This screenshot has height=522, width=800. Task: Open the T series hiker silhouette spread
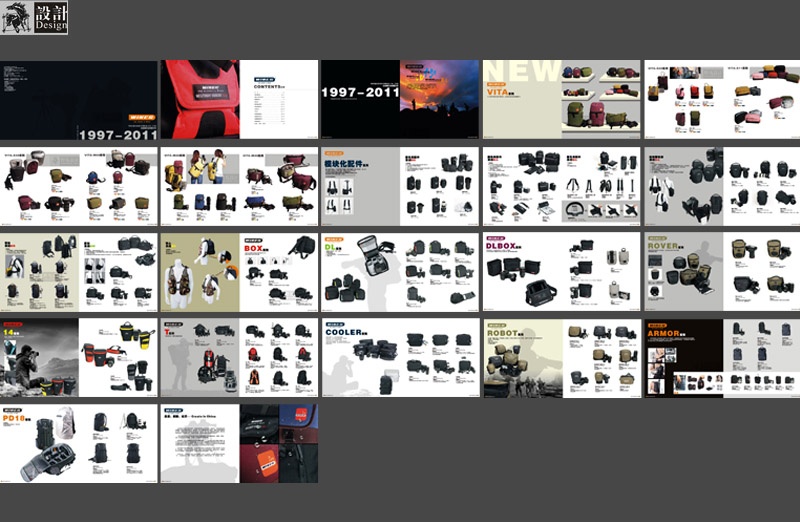pyautogui.click(x=239, y=358)
